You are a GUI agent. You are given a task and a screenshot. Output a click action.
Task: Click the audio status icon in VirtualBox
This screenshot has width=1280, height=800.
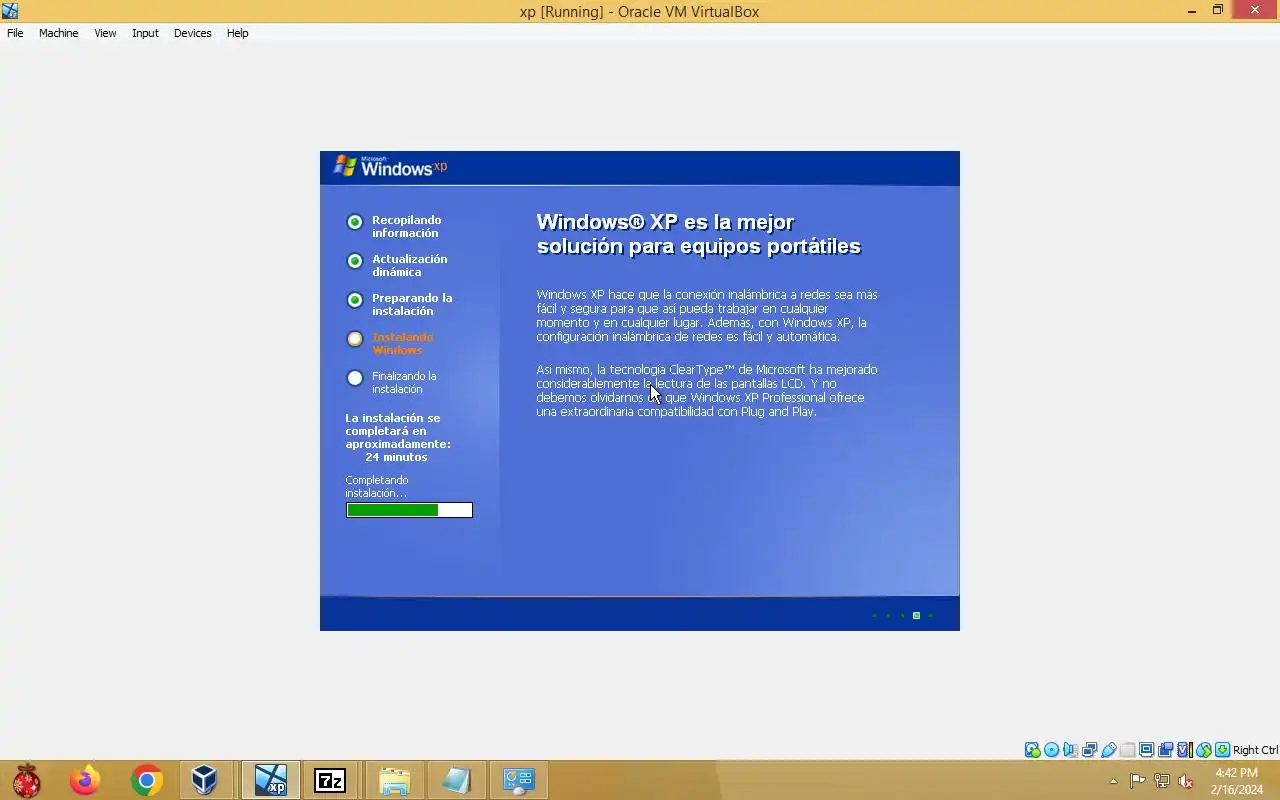coord(1070,750)
